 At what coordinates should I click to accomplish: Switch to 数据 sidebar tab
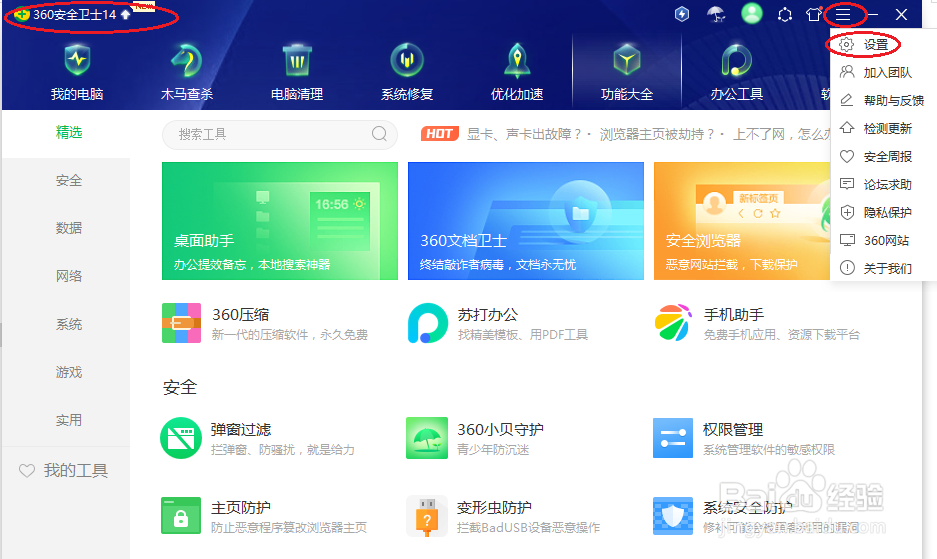click(69, 228)
